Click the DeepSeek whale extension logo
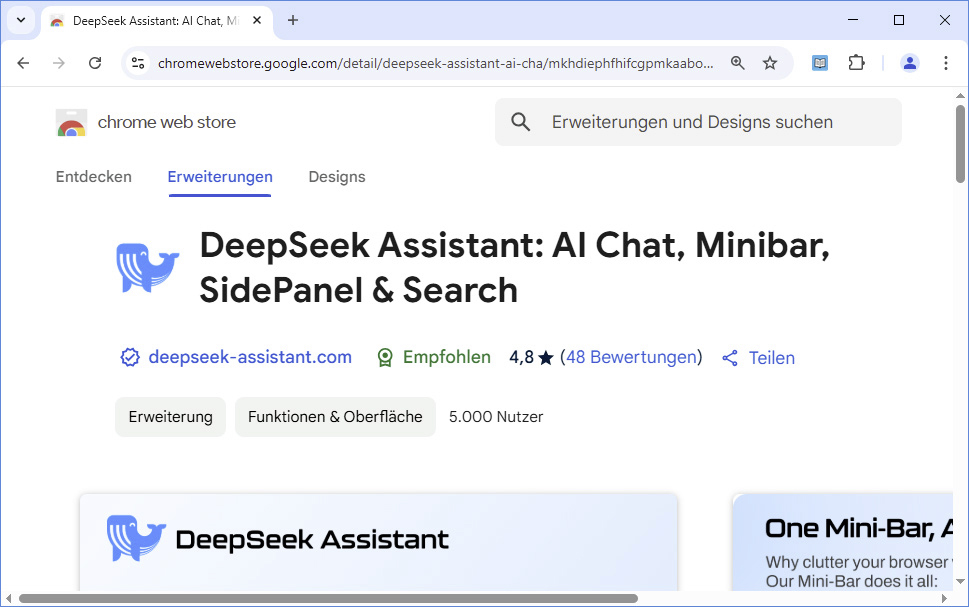Screen dimensions: 969x607 148,267
